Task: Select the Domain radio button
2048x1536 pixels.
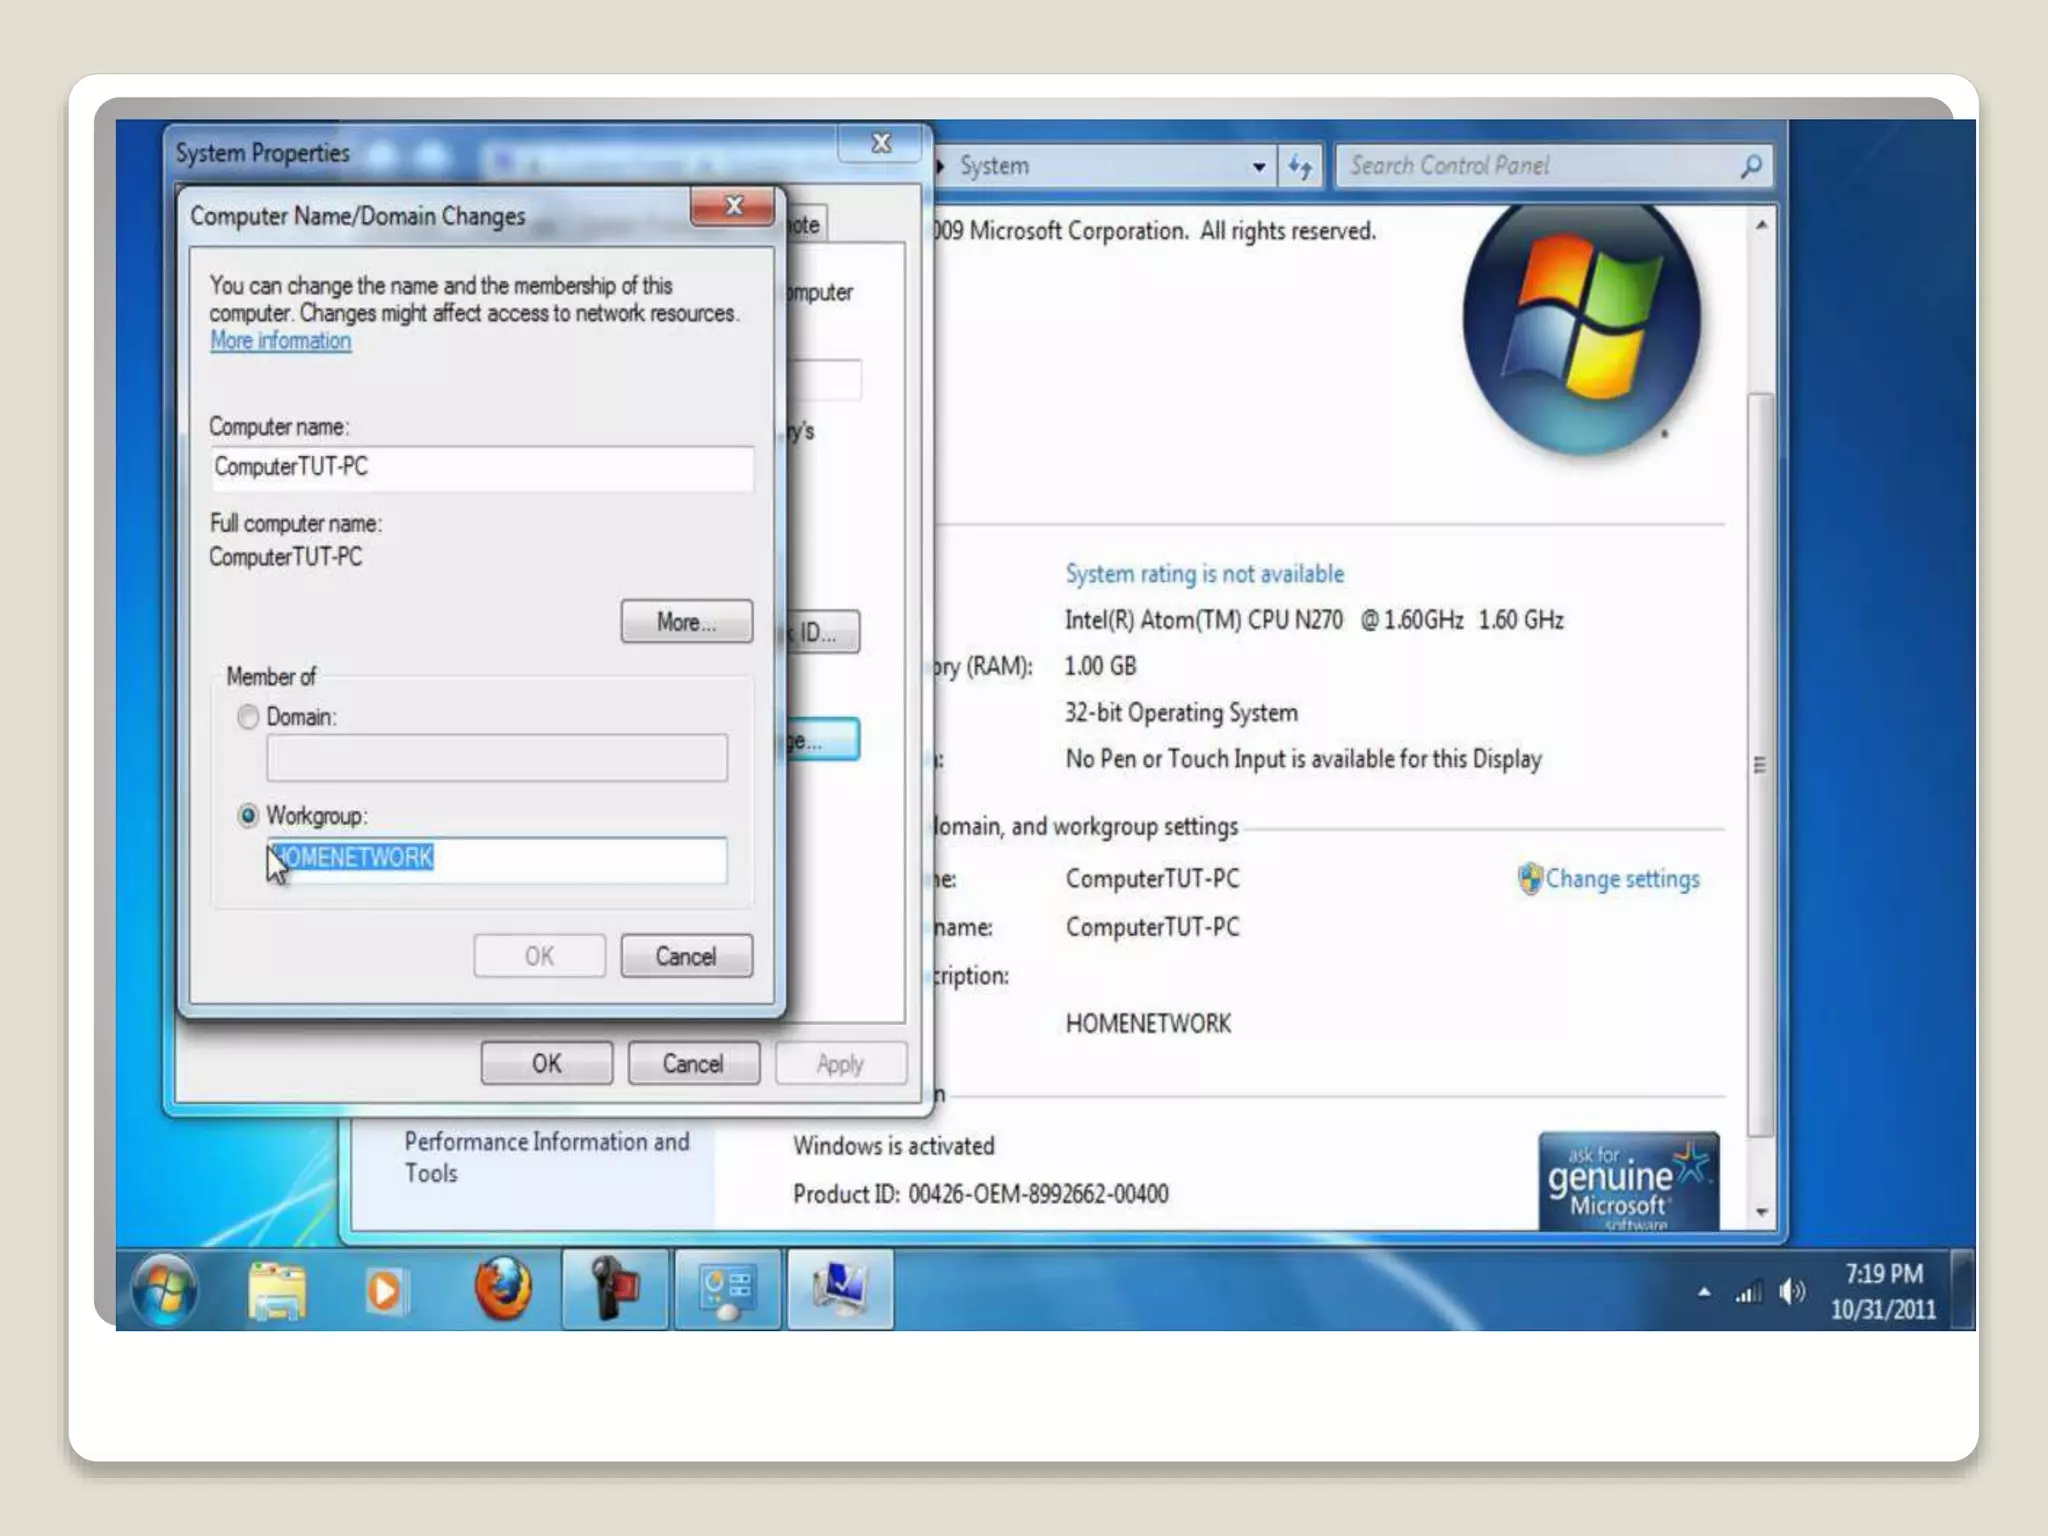Action: [x=248, y=717]
